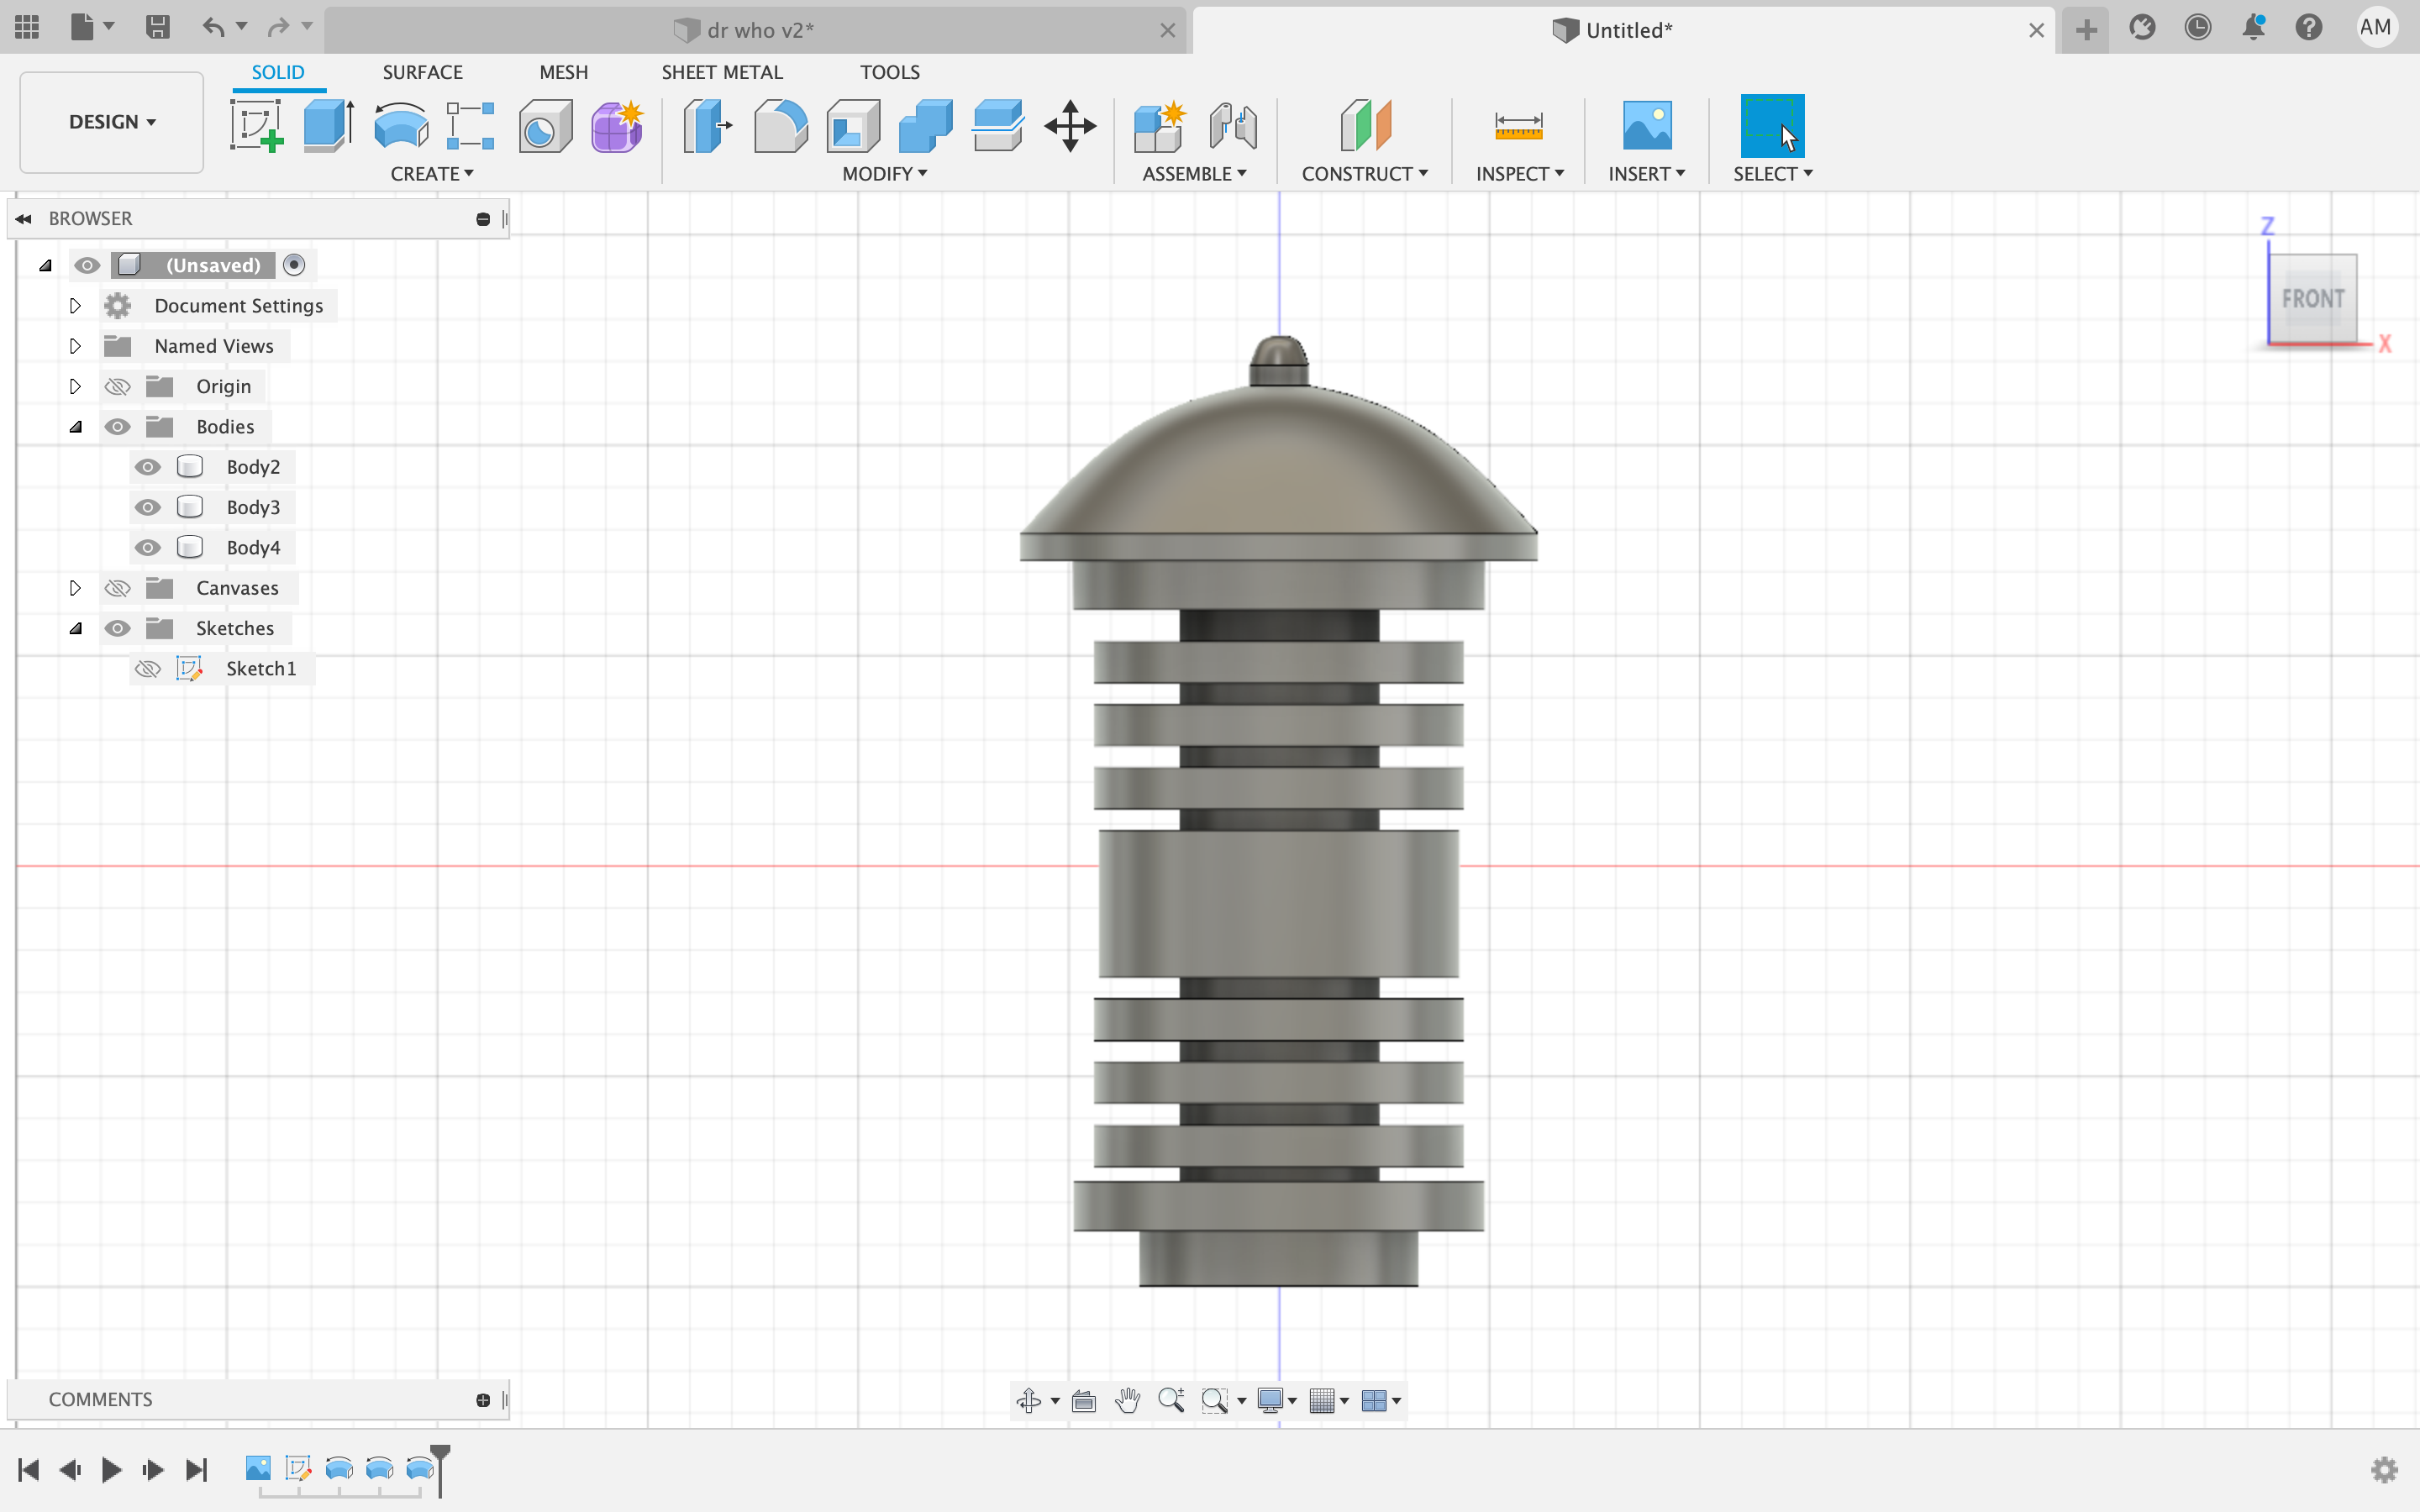2420x1512 pixels.
Task: Click the Look At icon in navigation bar
Action: 1084,1401
